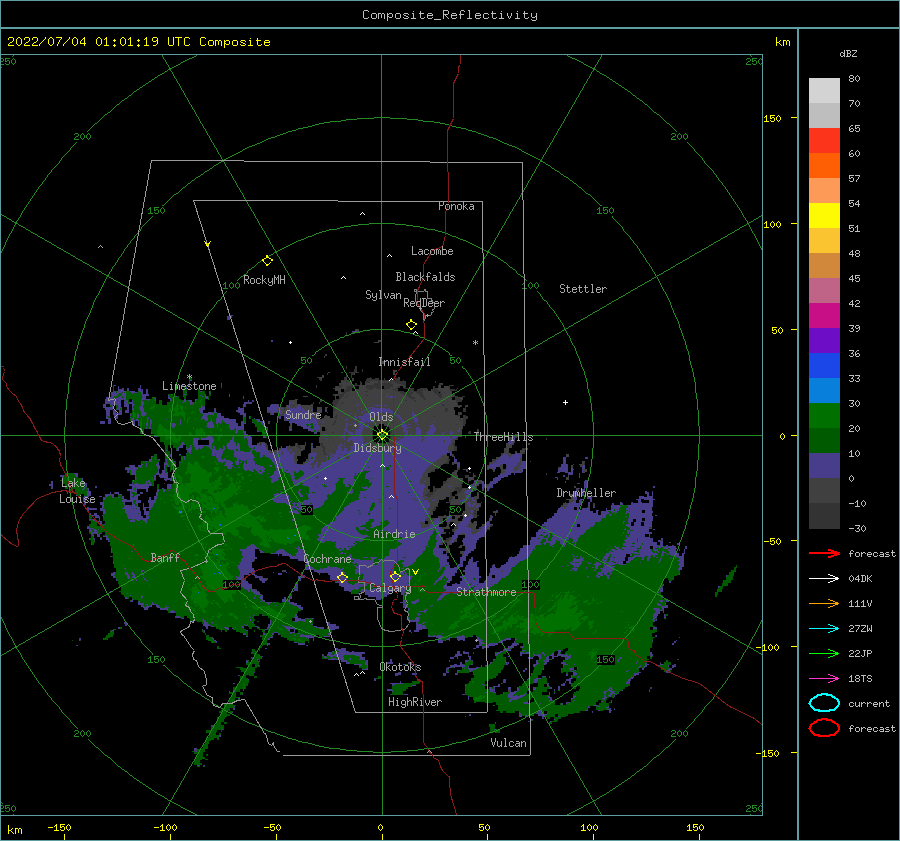This screenshot has width=900, height=841.
Task: Click the Ponoka city label
Action: click(456, 206)
